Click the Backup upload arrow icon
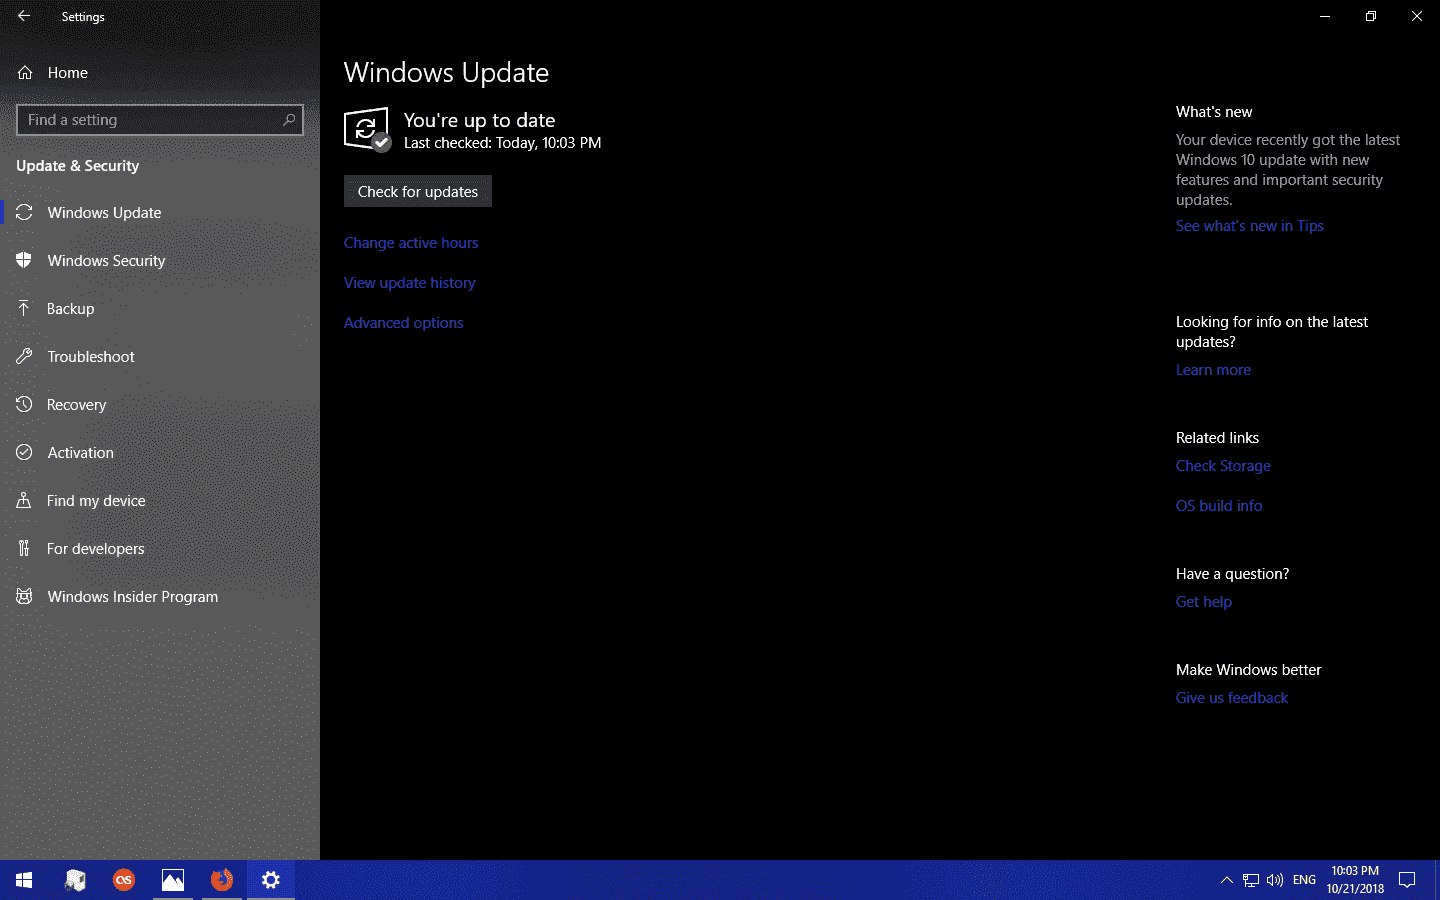The width and height of the screenshot is (1440, 900). tap(24, 308)
